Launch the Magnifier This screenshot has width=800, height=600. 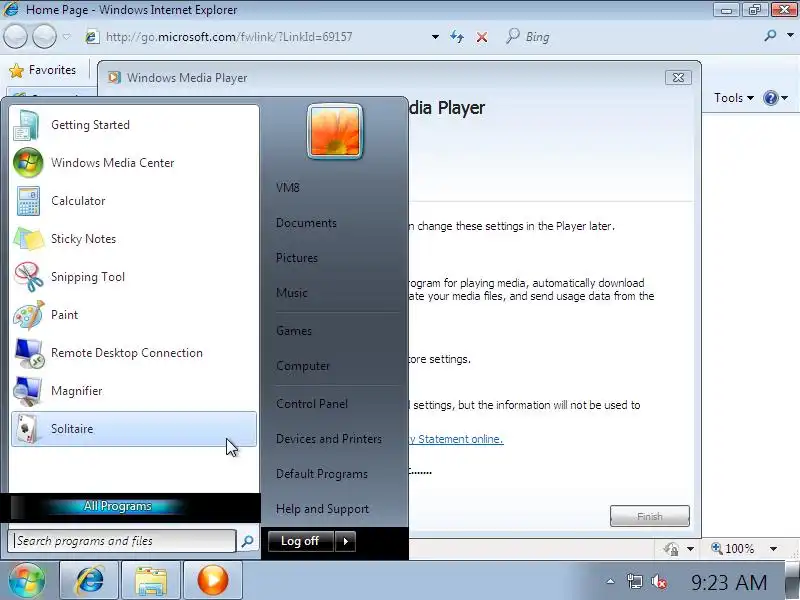coord(134,391)
